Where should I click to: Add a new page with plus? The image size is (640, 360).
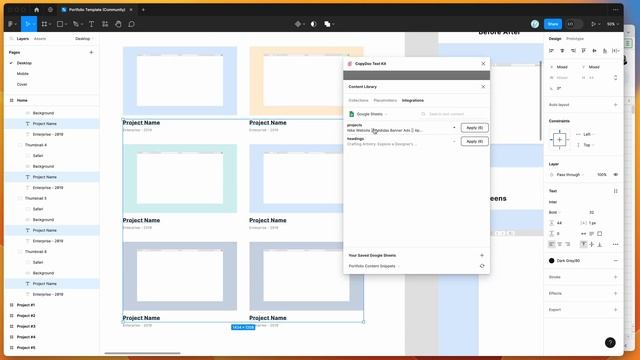[91, 52]
